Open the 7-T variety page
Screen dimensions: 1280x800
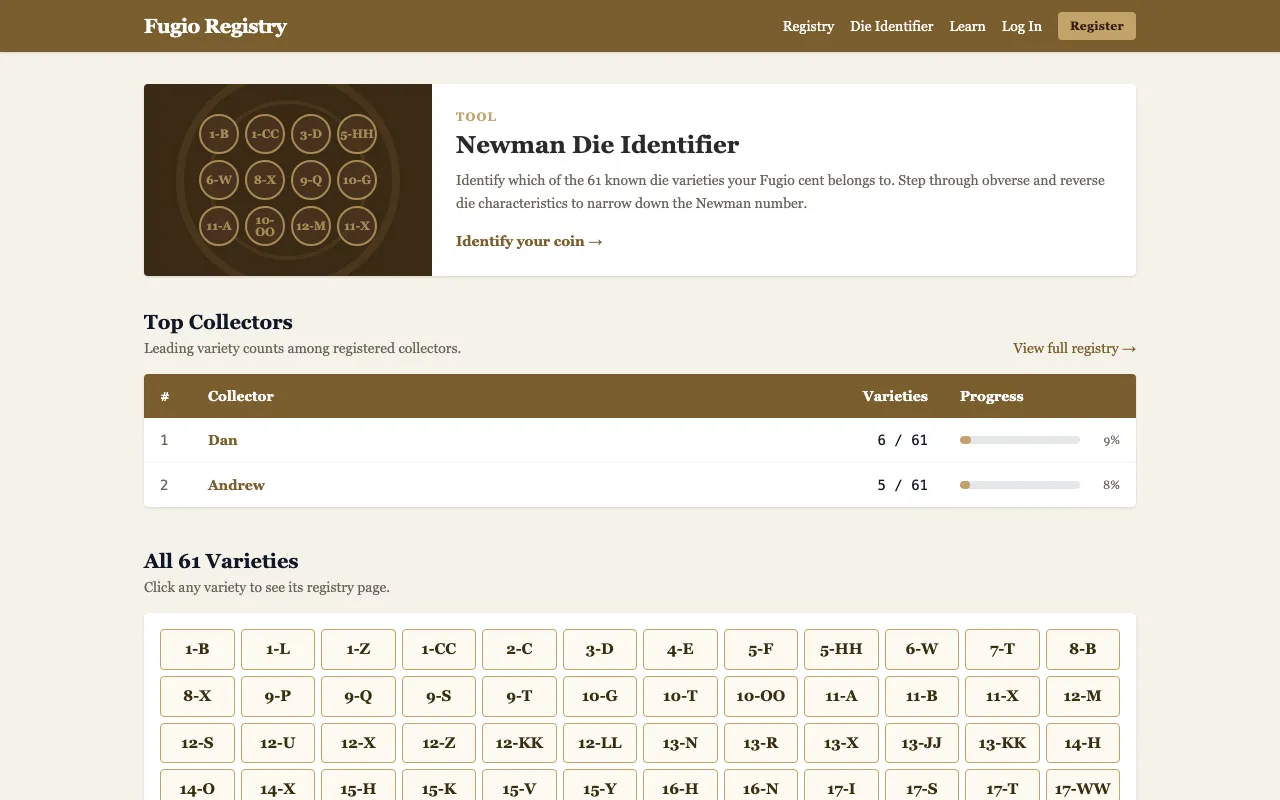1002,649
